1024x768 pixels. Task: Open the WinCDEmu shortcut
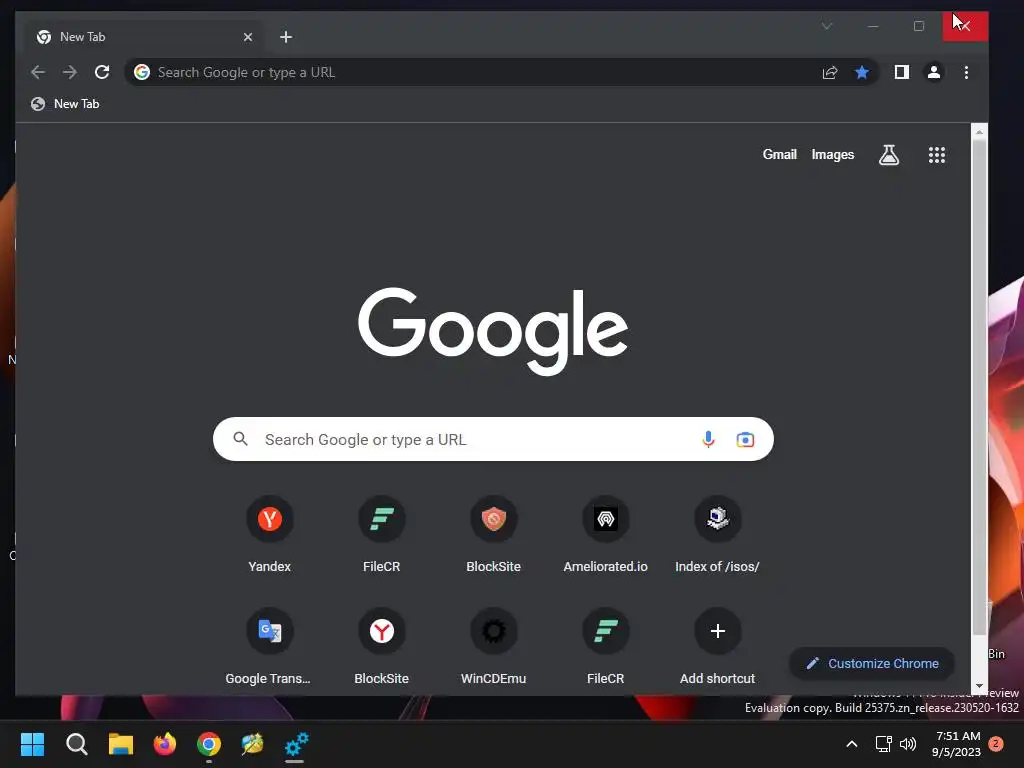(494, 647)
